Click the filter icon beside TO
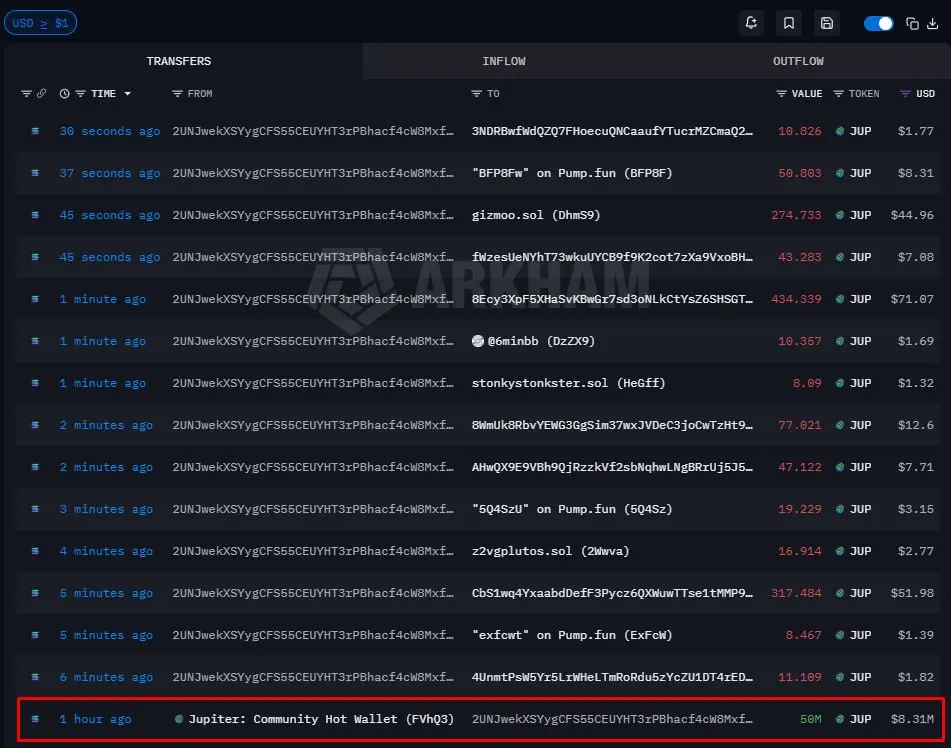This screenshot has height=748, width=951. pos(476,93)
